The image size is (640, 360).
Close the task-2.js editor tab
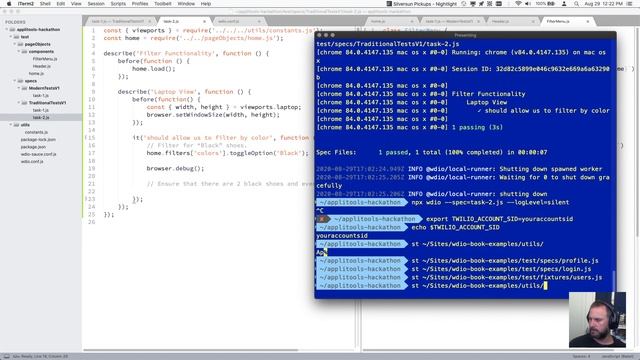[204, 21]
